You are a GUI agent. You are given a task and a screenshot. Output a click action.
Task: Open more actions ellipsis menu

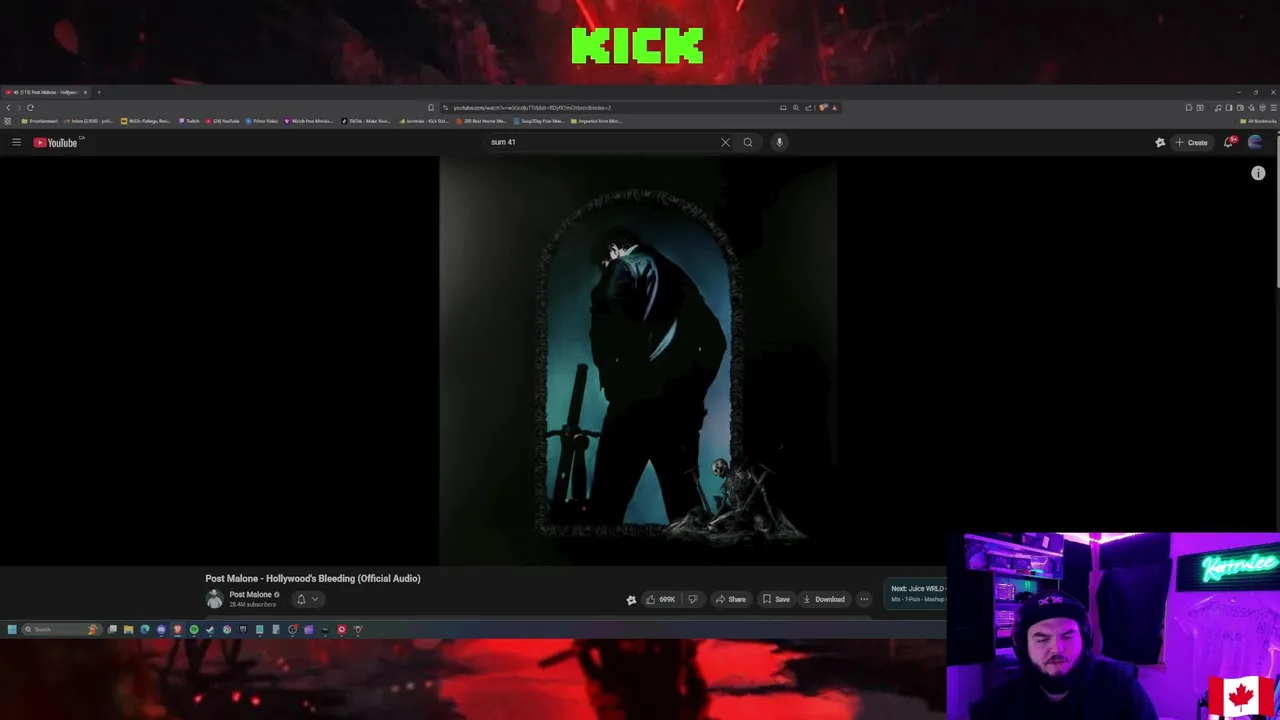tap(864, 599)
